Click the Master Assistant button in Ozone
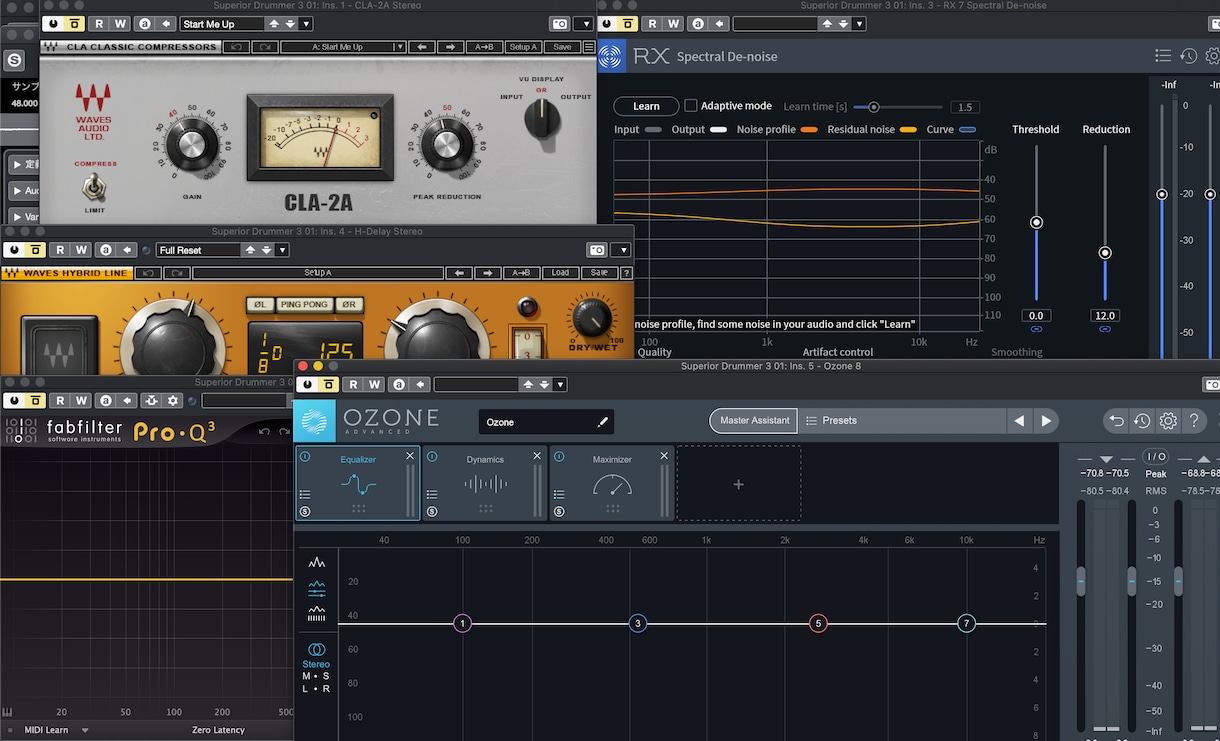Screen dimensions: 1220x741 click(755, 421)
